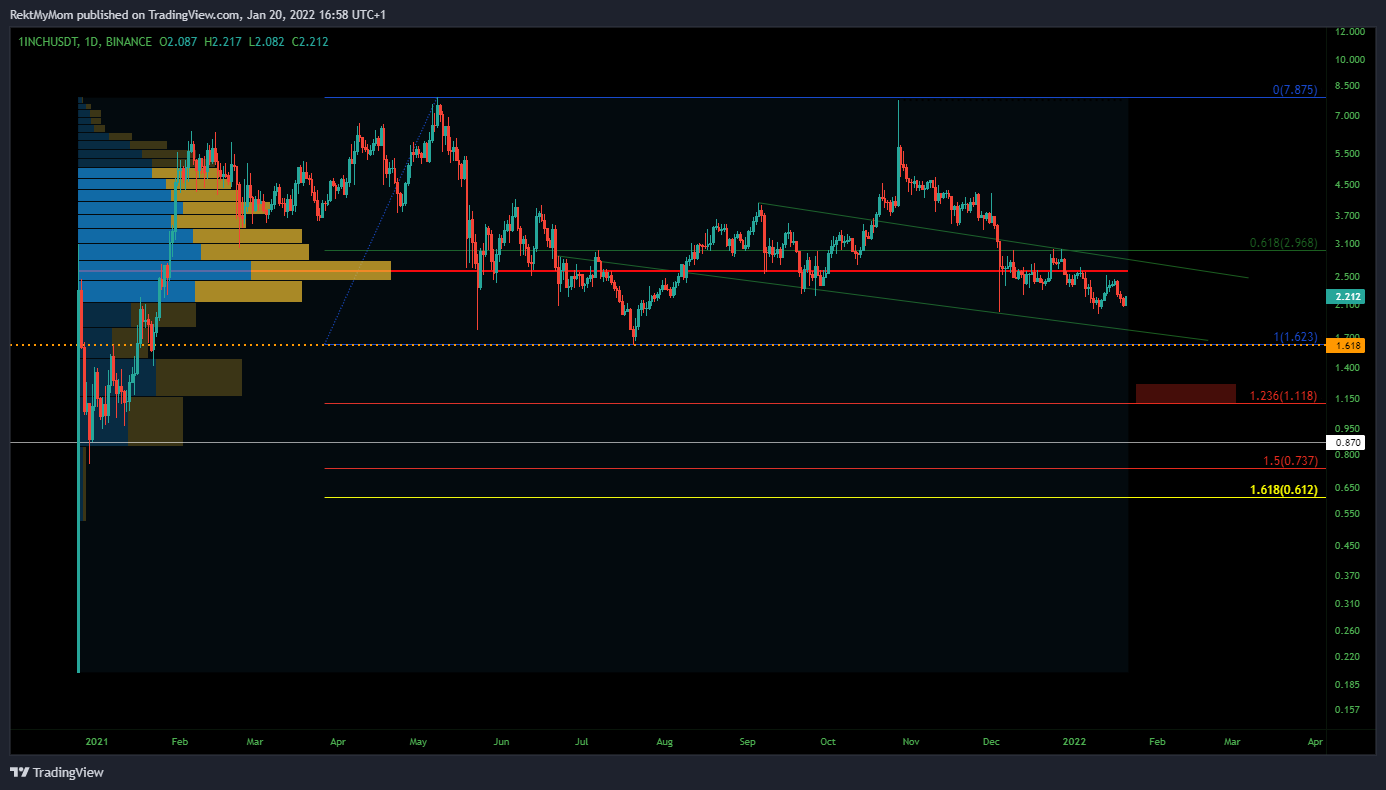Image resolution: width=1386 pixels, height=790 pixels.
Task: Click the white 0.870 price tag
Action: point(1344,442)
